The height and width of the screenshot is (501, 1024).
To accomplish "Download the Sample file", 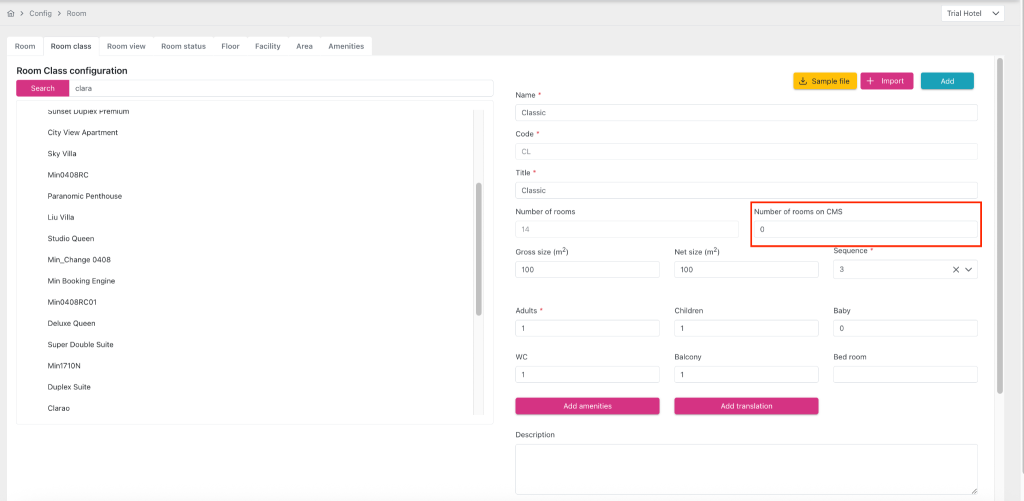I will pos(825,81).
